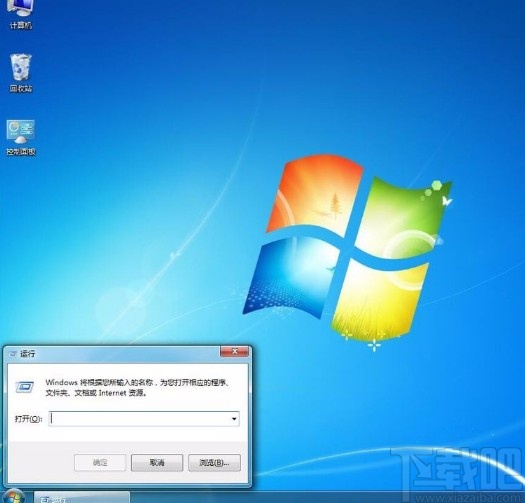Expand the 打开 combo box dropdown arrow
The image size is (525, 503).
point(234,419)
